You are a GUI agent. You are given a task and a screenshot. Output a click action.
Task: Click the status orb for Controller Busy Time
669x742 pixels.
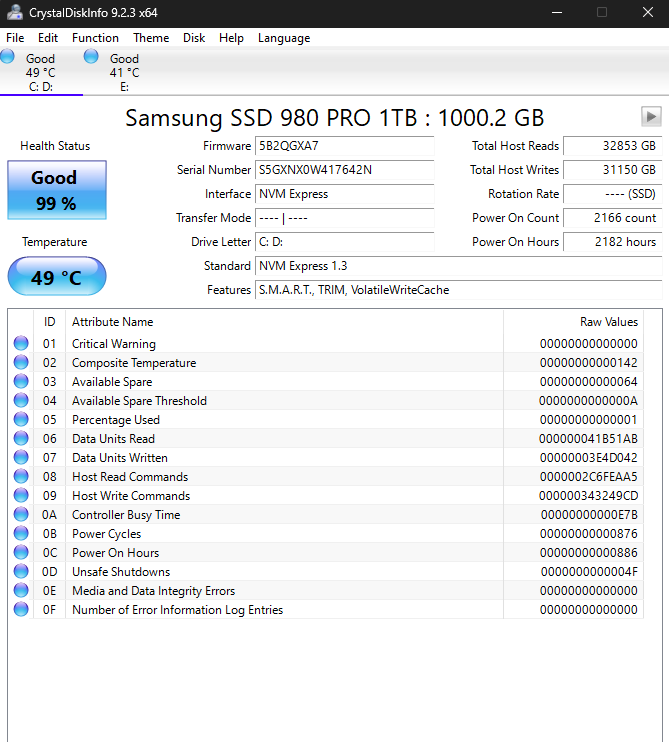coord(21,514)
